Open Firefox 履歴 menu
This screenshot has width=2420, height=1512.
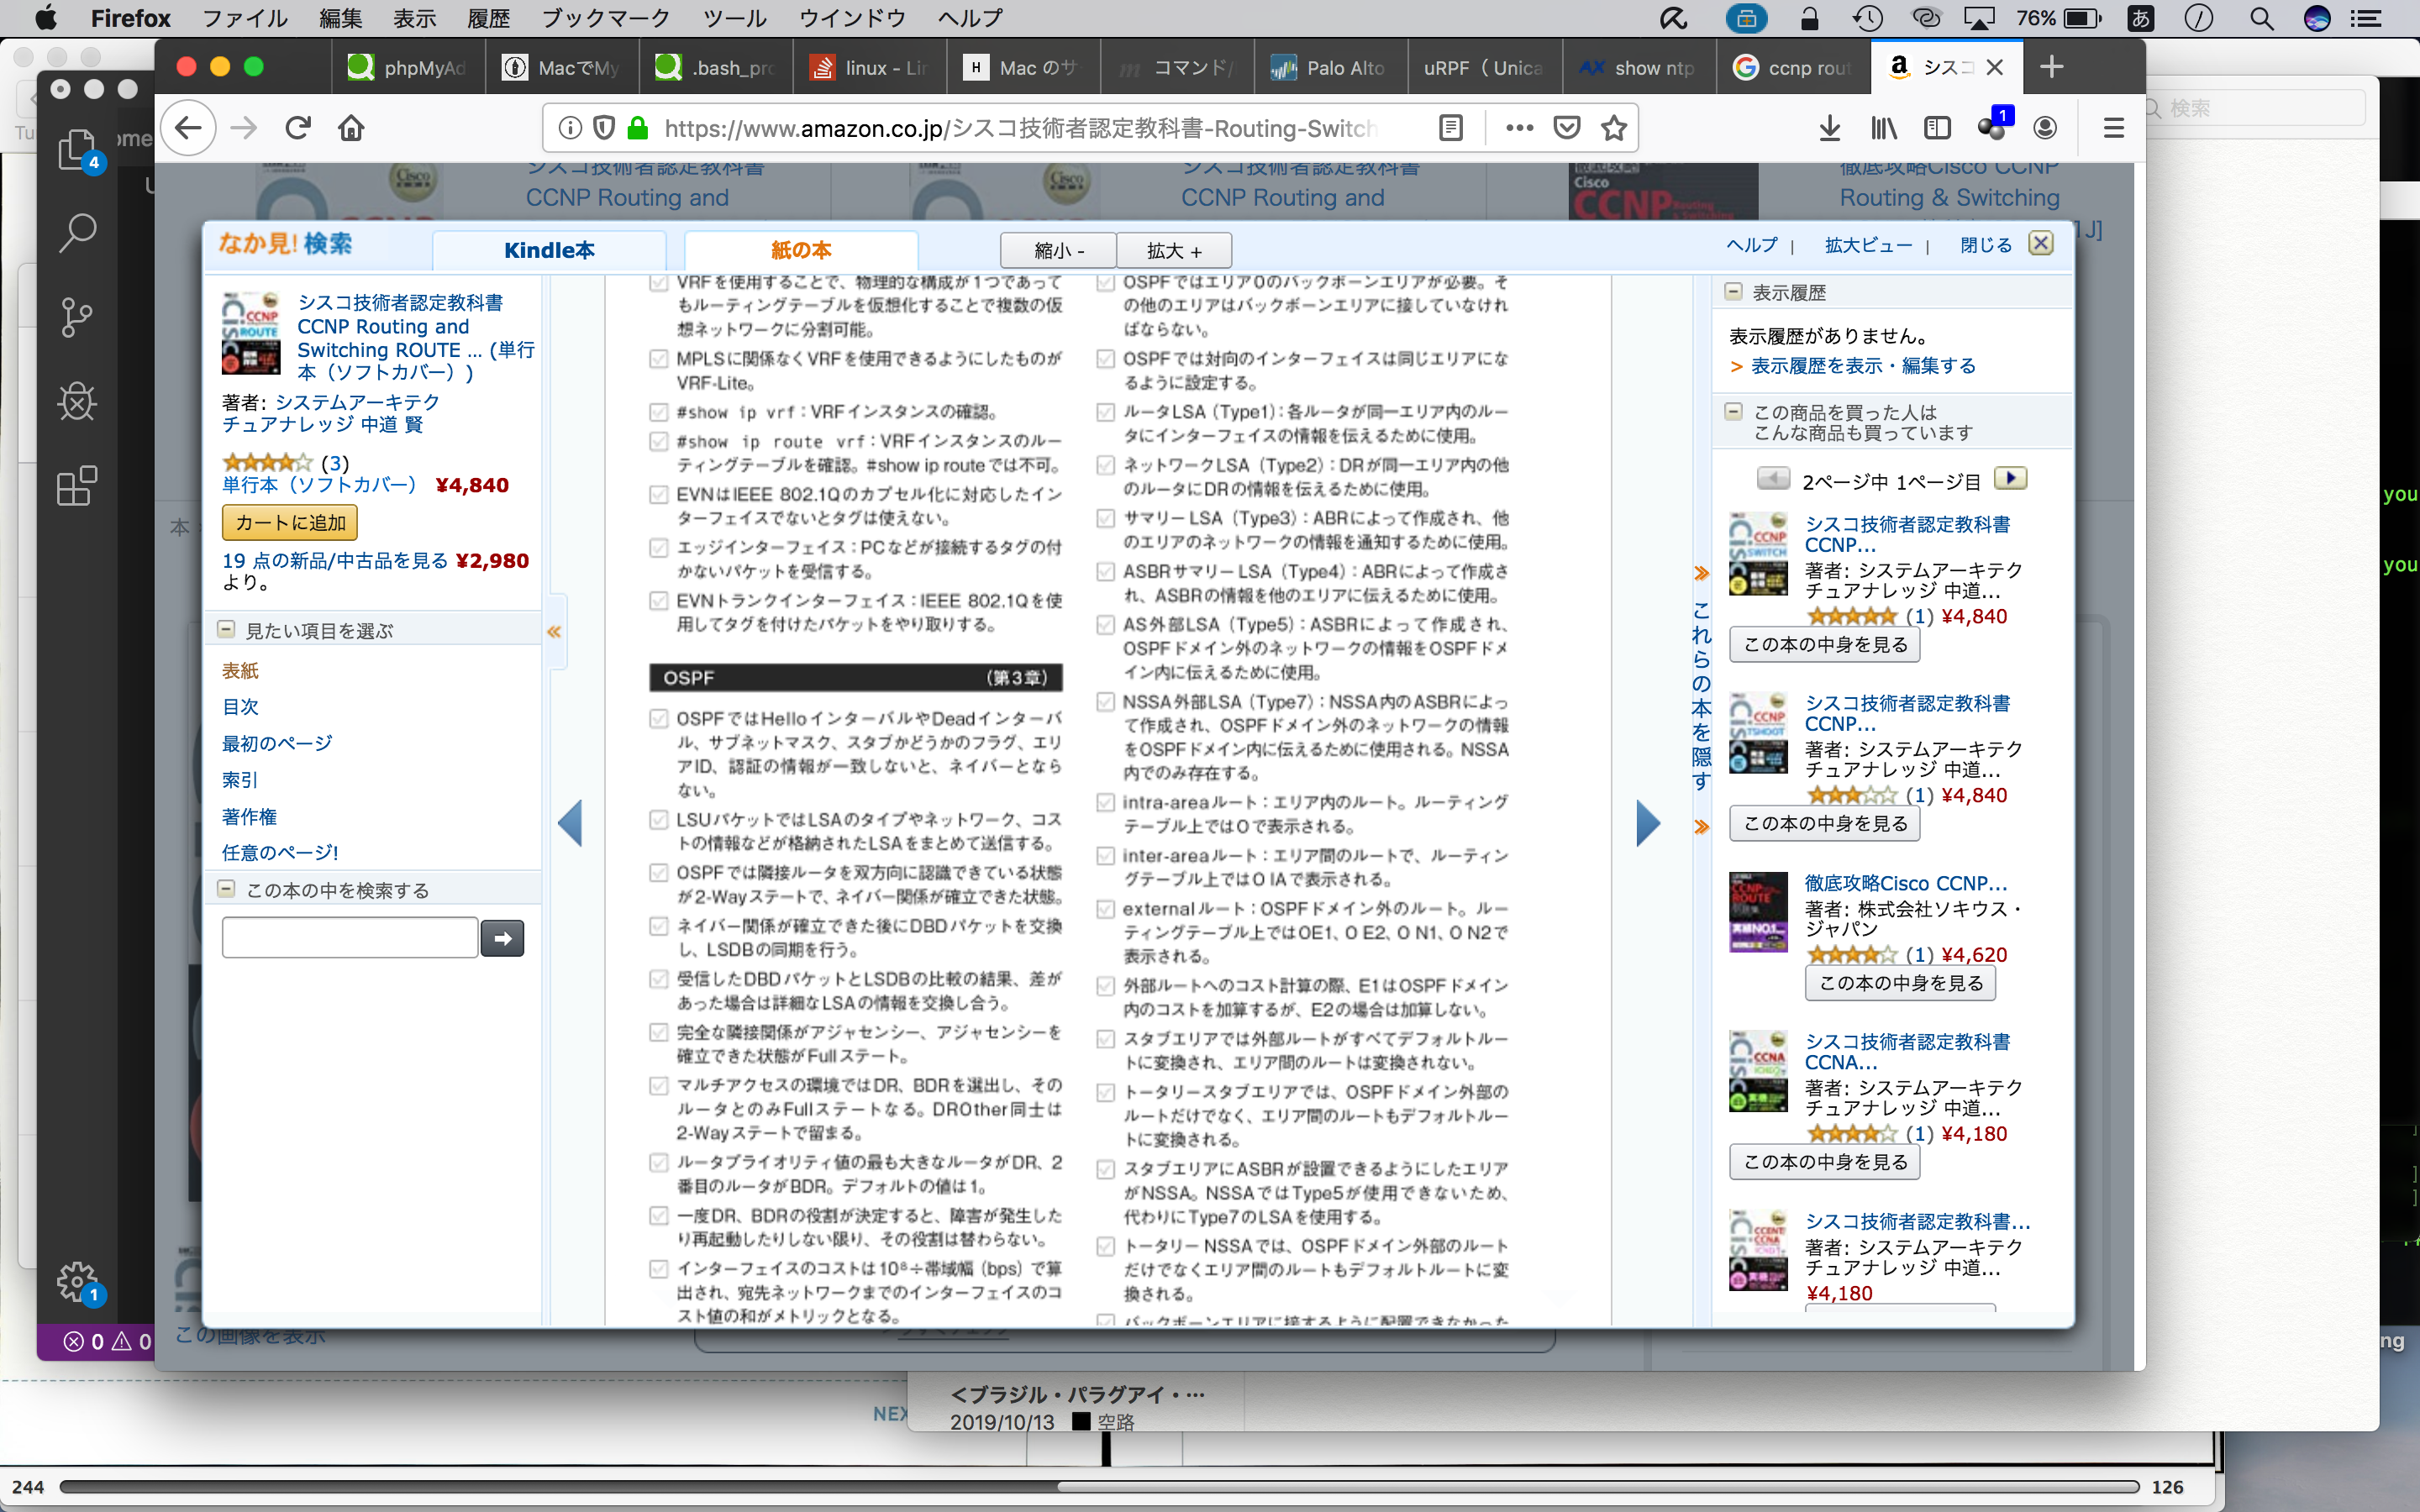(x=489, y=18)
